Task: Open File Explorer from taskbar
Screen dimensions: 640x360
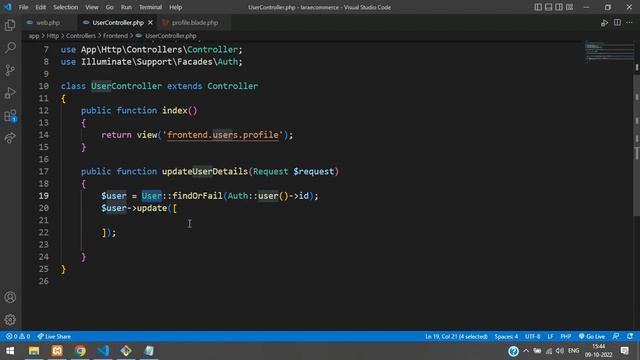Action: tap(34, 351)
